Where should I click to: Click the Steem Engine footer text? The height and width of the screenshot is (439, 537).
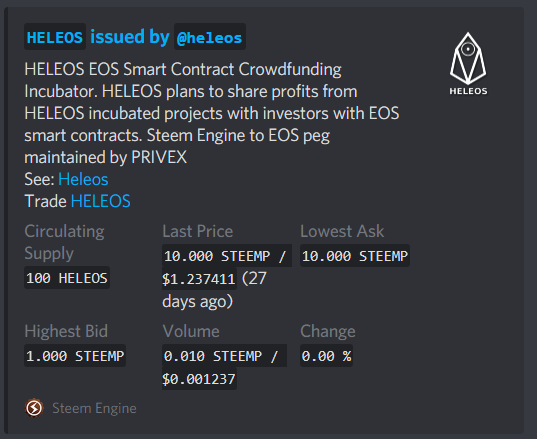click(94, 408)
